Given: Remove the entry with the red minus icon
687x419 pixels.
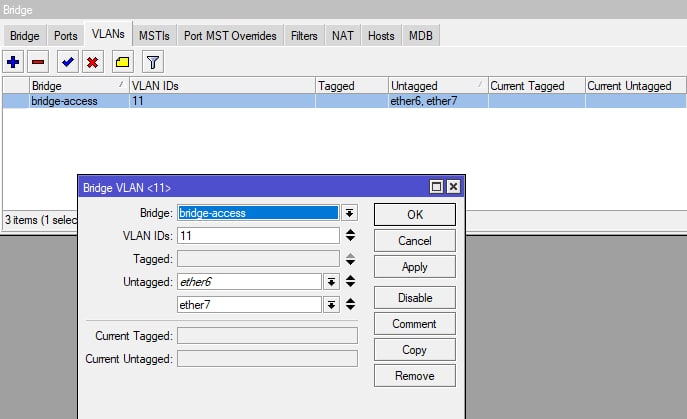Looking at the screenshot, I should click(x=38, y=62).
